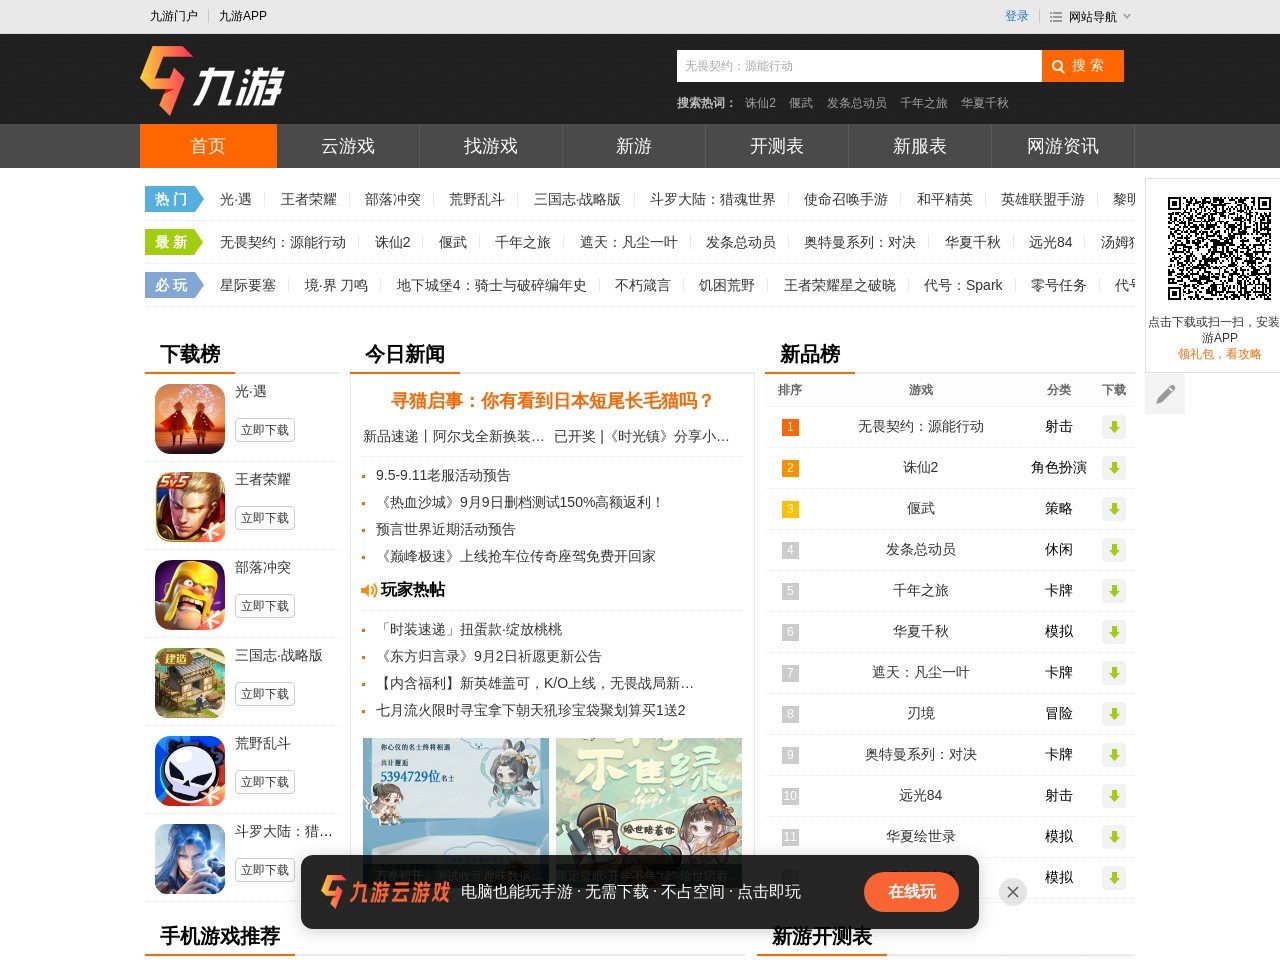Open the 王者荣耀 game icon in 下载榜
Screen dimensions: 1280x960
tap(190, 507)
